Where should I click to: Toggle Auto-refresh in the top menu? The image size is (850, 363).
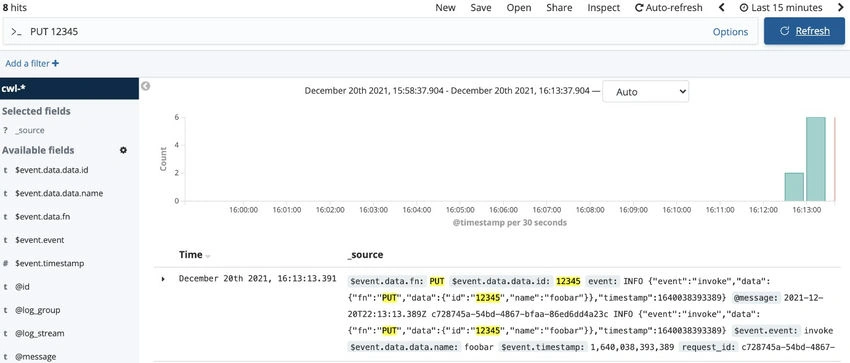(x=668, y=8)
